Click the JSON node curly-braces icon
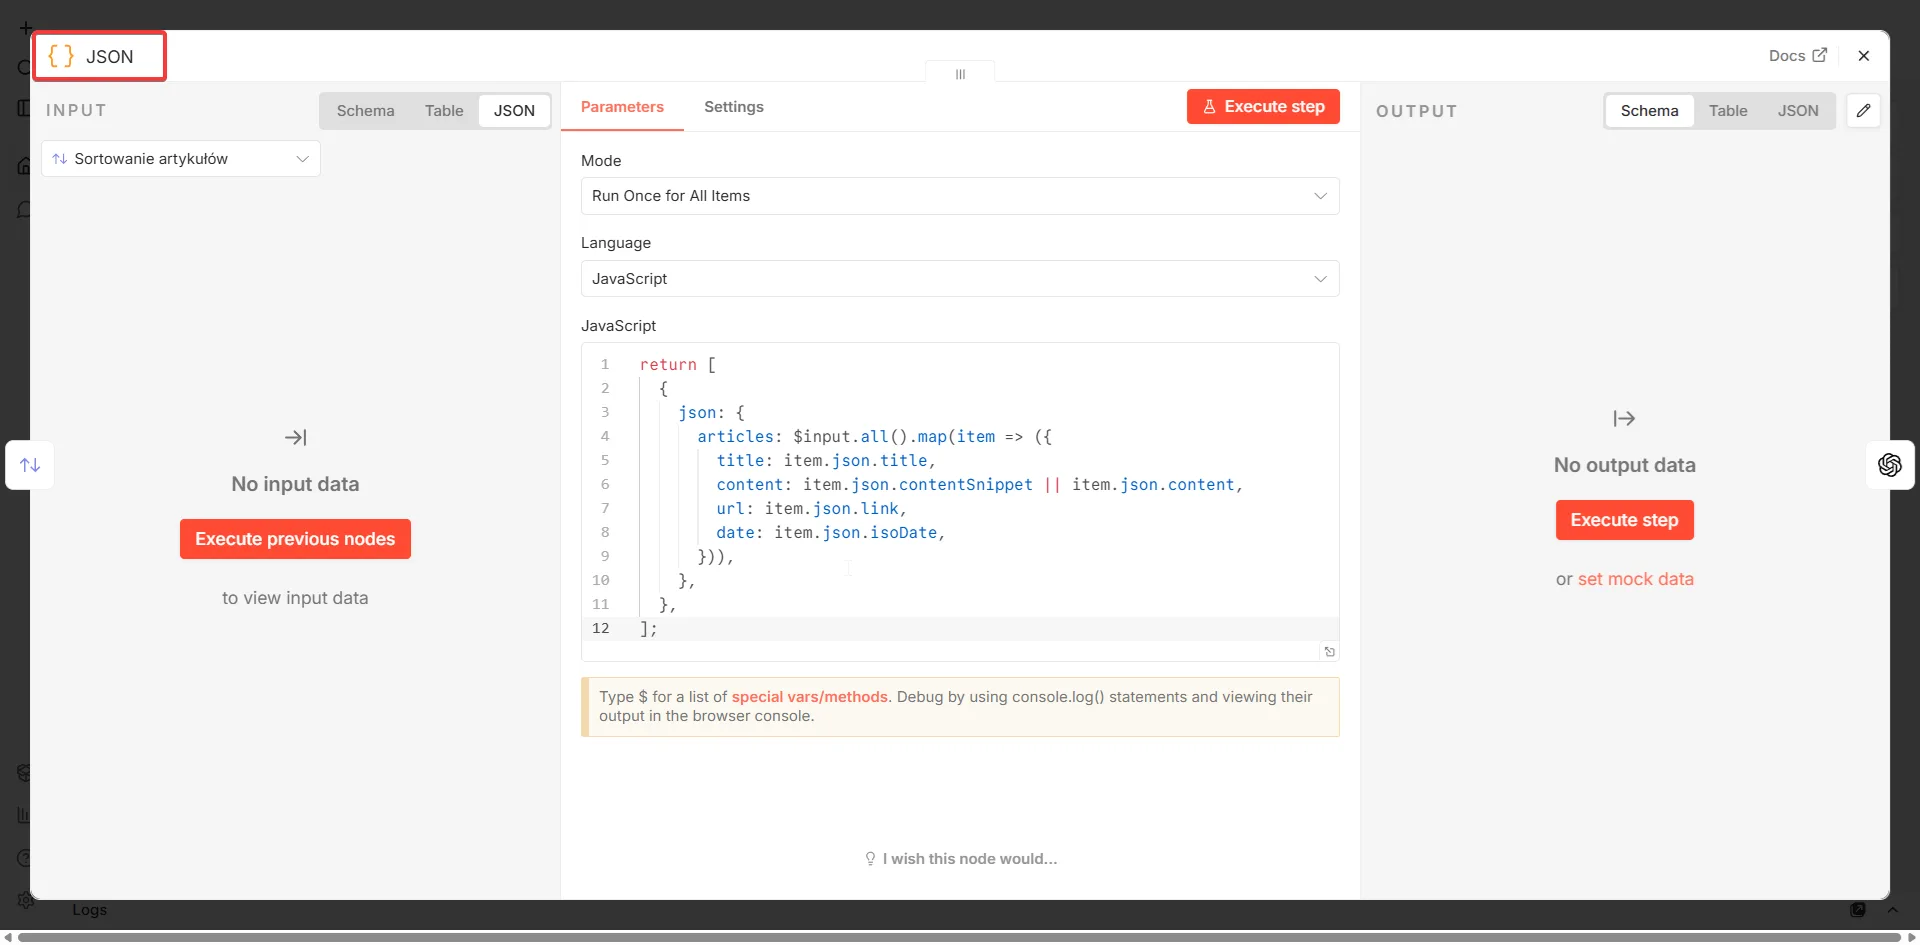 pyautogui.click(x=61, y=56)
